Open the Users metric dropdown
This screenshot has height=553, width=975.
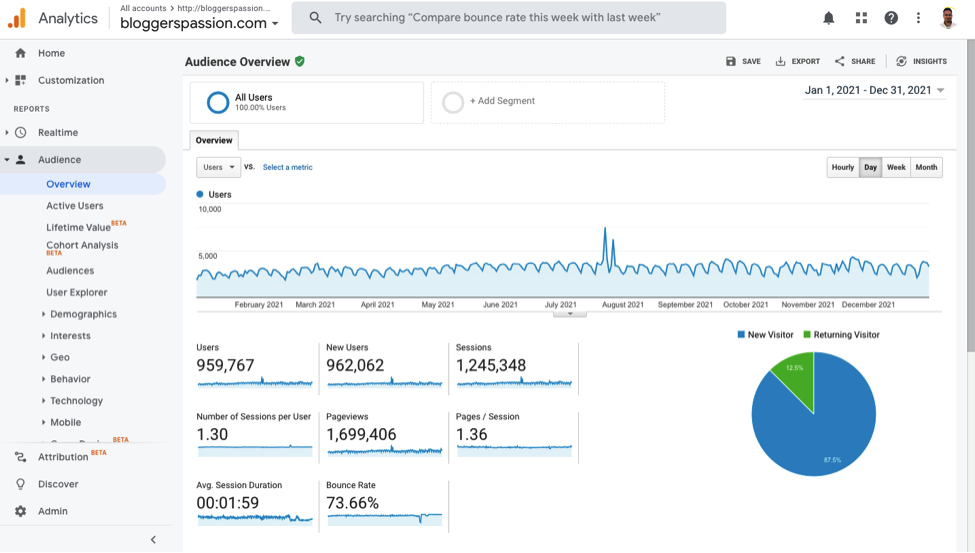point(218,167)
